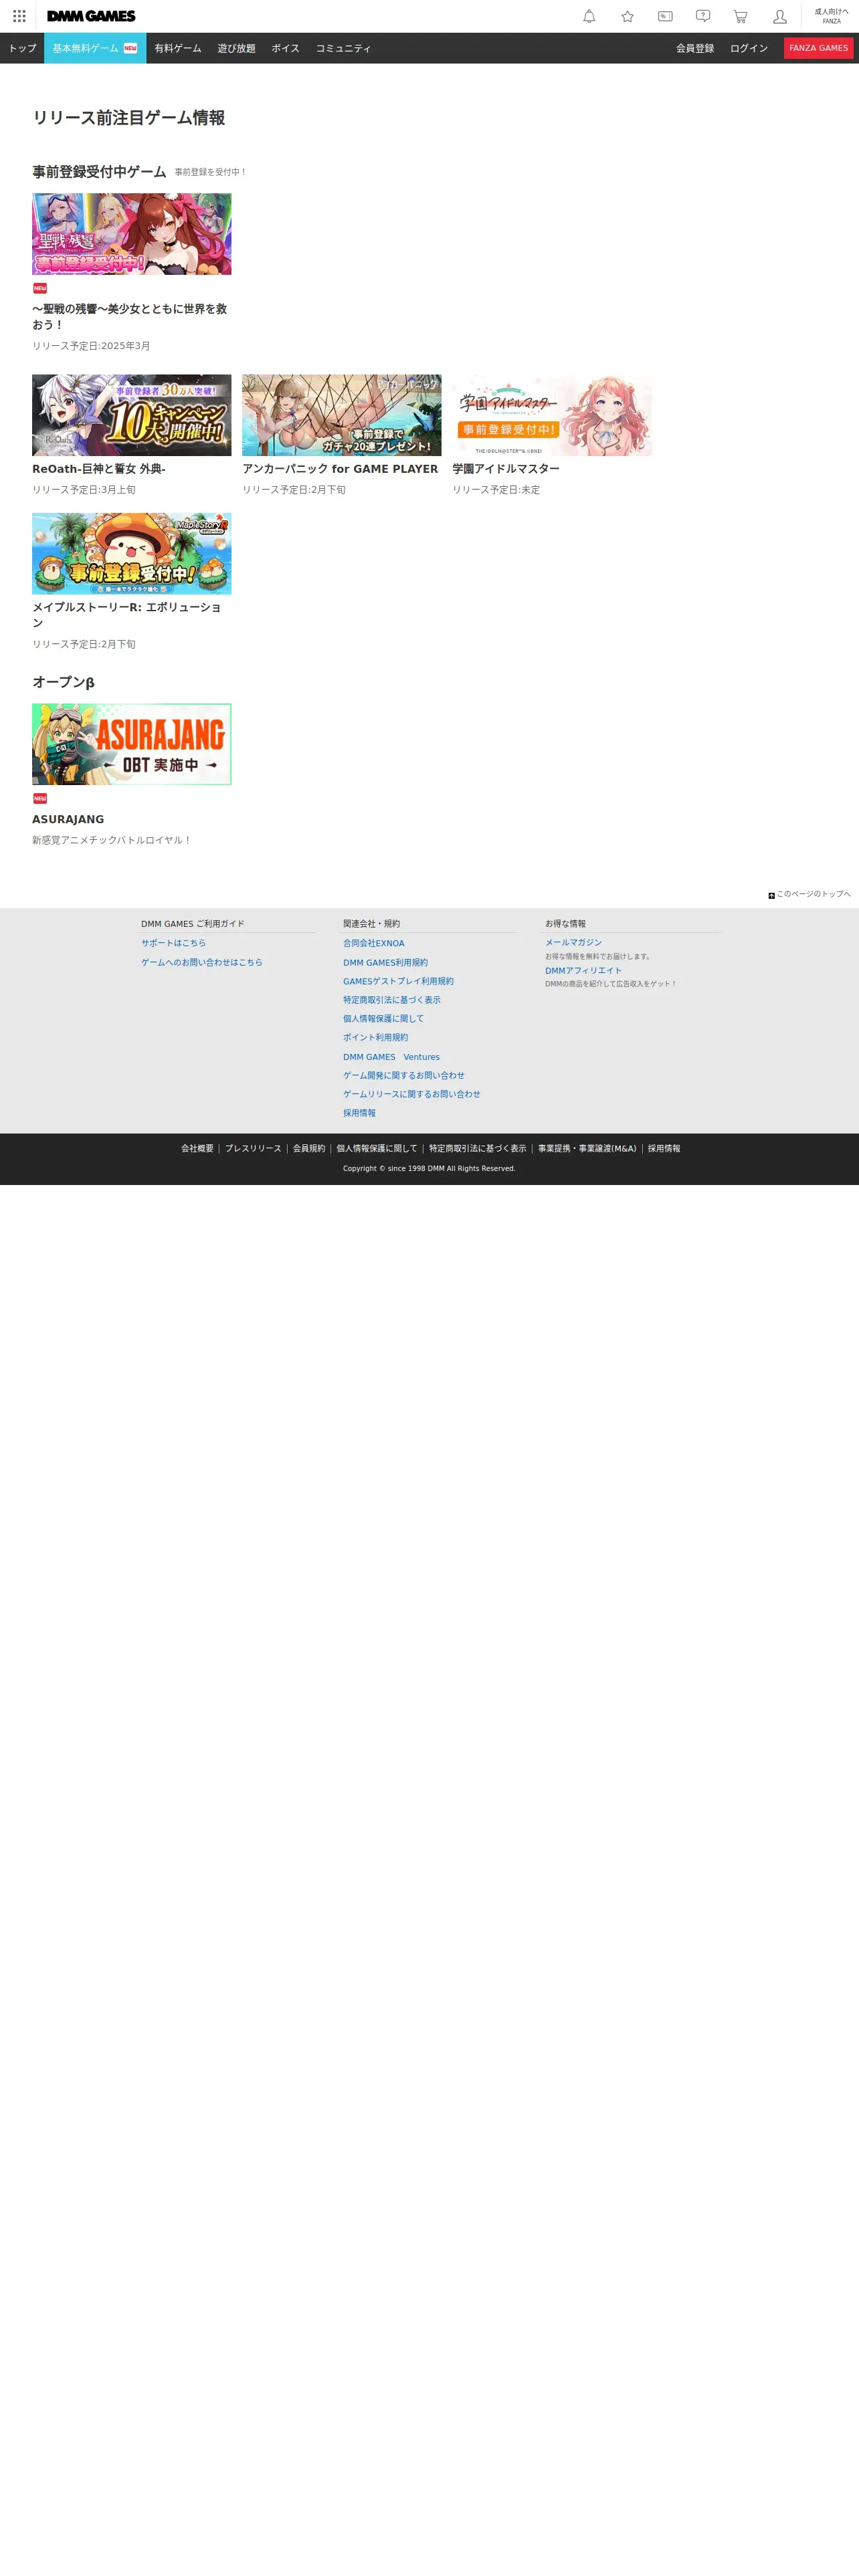Open help via the question-mark icon
Screen dimensions: 859x2576
(703, 16)
